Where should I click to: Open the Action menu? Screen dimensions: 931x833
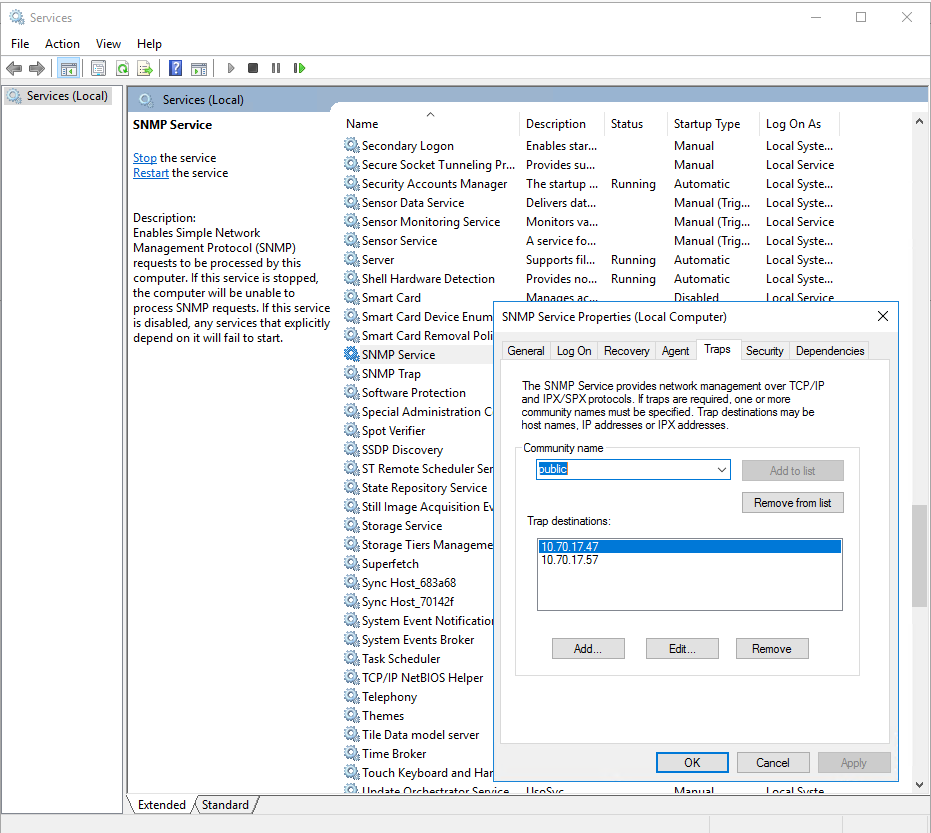(x=62, y=43)
